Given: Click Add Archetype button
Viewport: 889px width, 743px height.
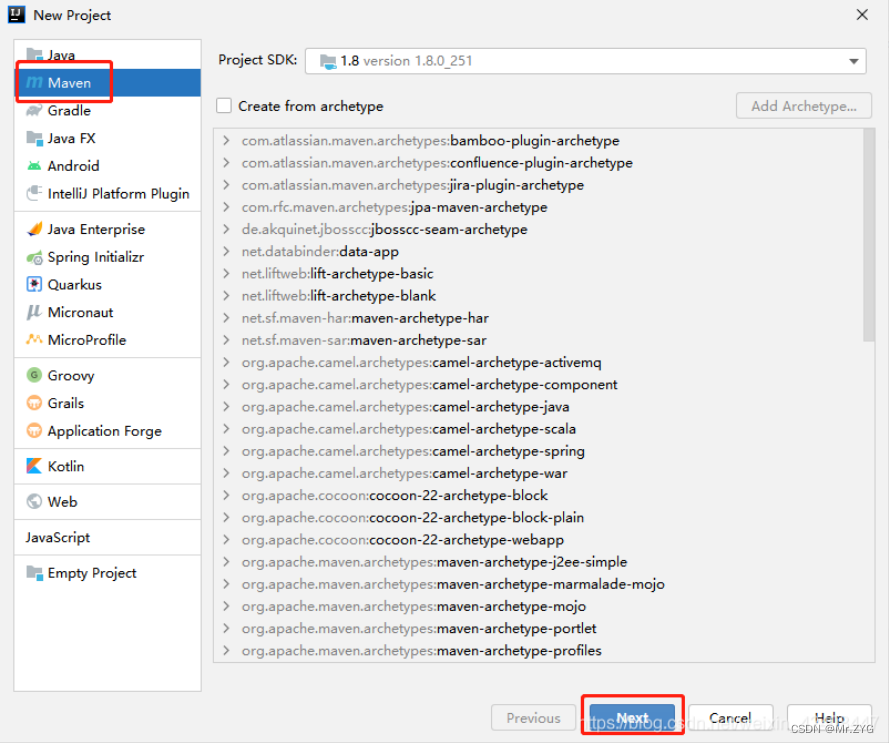Looking at the screenshot, I should (803, 106).
